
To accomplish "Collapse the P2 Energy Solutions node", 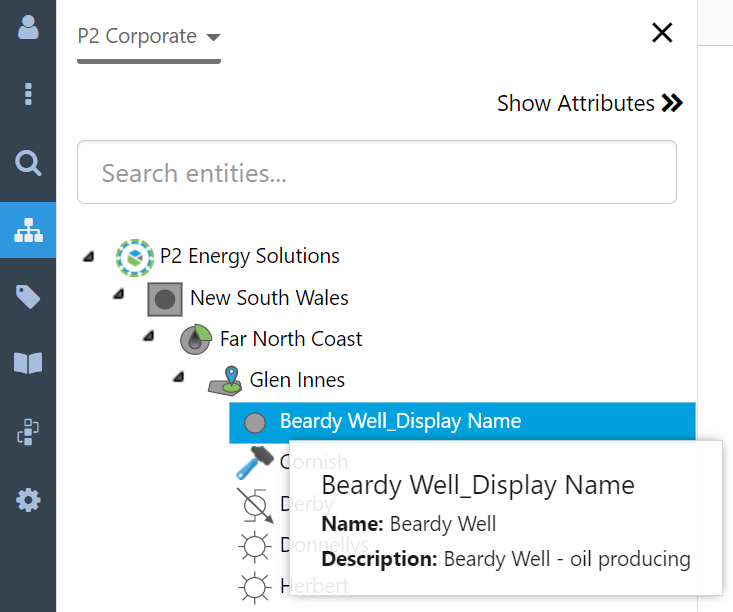I will pos(89,256).
